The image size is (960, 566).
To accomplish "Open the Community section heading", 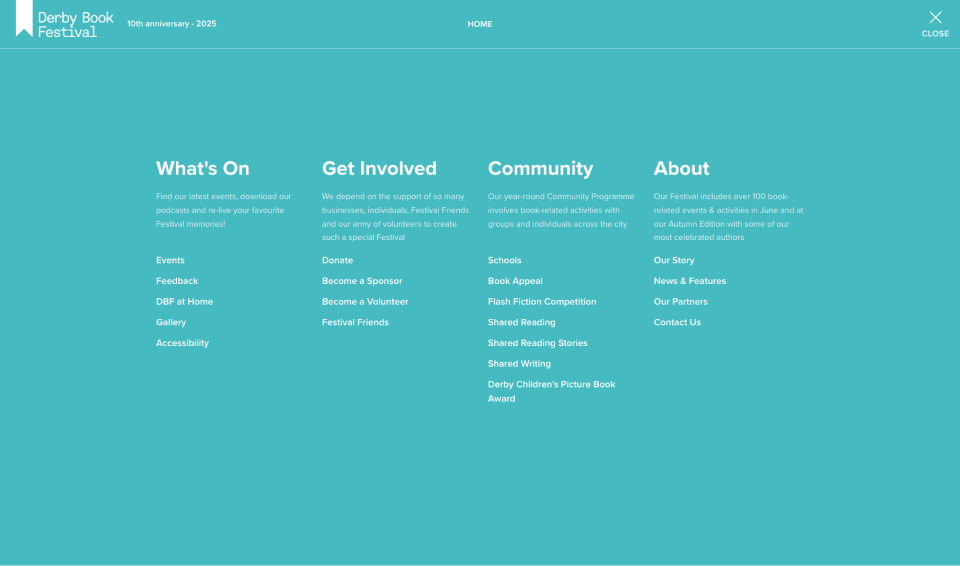I will pos(541,168).
